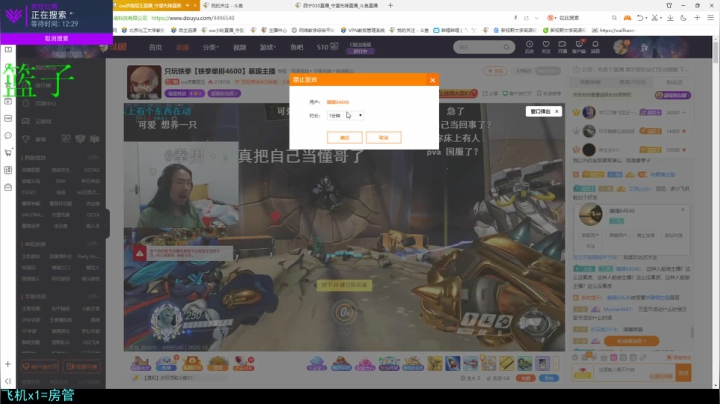Image resolution: width=720 pixels, height=404 pixels.
Task: Open the 视频 nav item
Action: click(x=239, y=47)
